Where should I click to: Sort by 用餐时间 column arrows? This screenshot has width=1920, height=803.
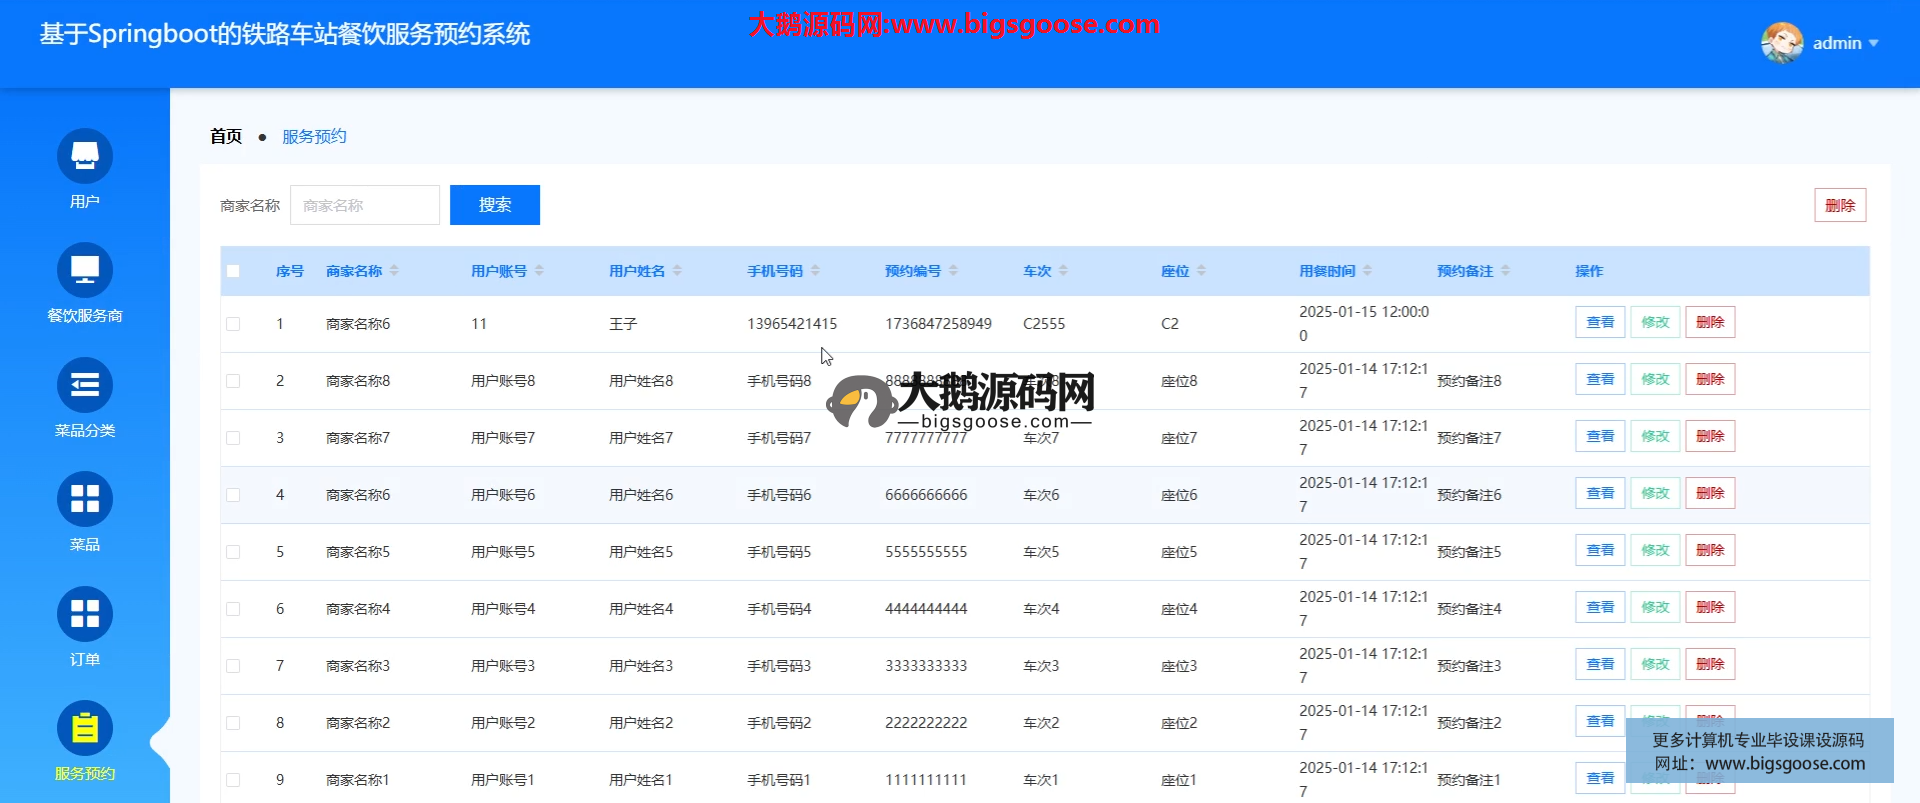(1367, 271)
